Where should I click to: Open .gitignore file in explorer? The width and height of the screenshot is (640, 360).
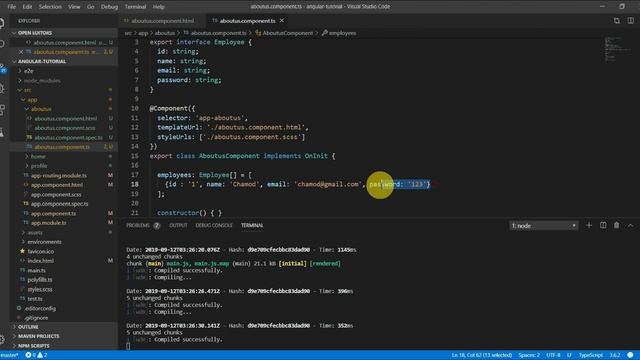(x=36, y=318)
